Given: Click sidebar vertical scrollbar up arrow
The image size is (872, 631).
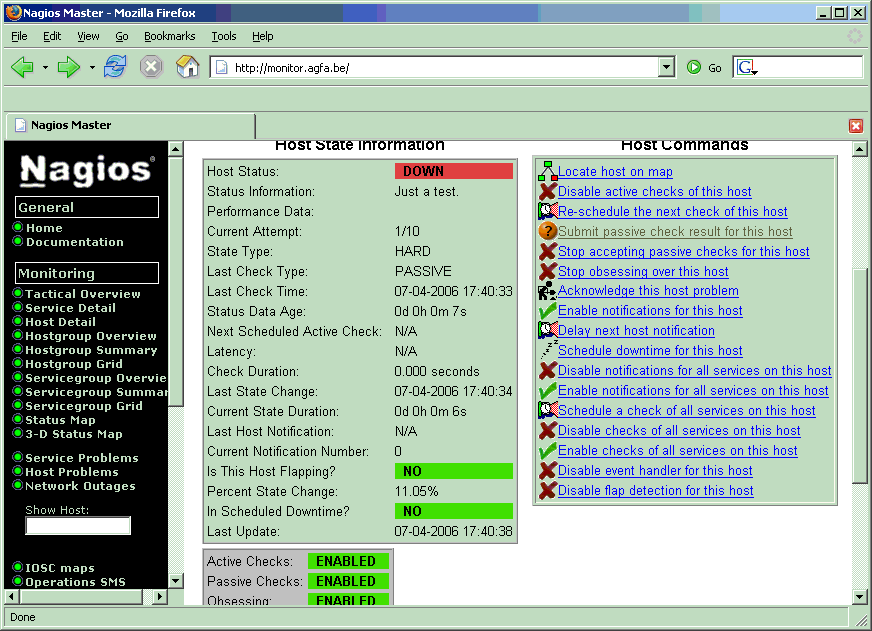Looking at the screenshot, I should pyautogui.click(x=175, y=149).
